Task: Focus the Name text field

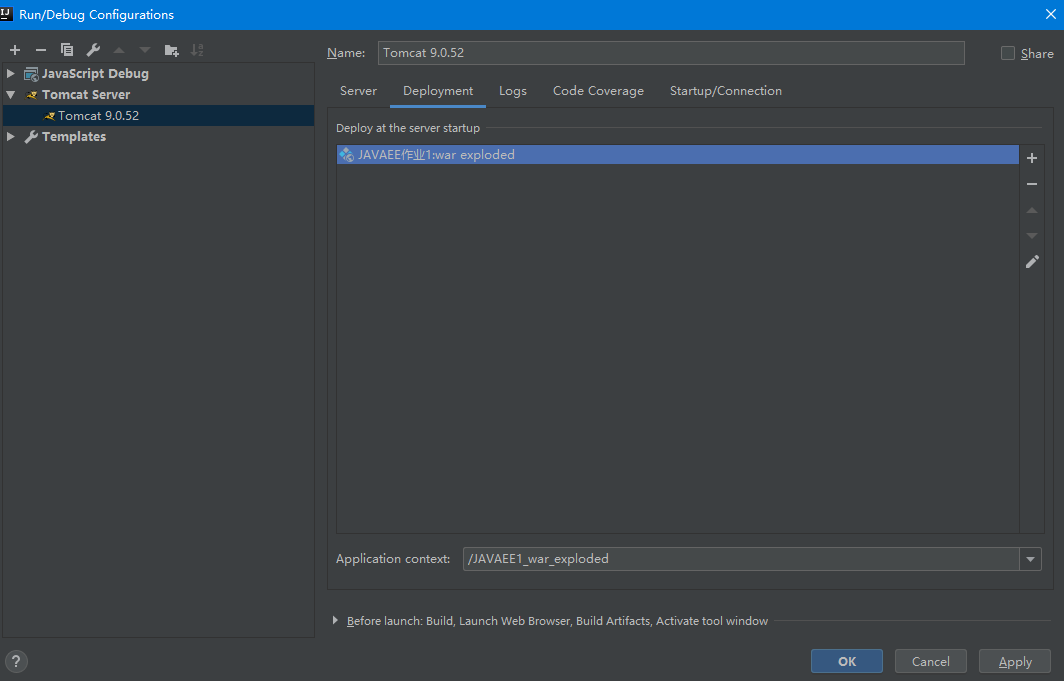Action: point(671,53)
